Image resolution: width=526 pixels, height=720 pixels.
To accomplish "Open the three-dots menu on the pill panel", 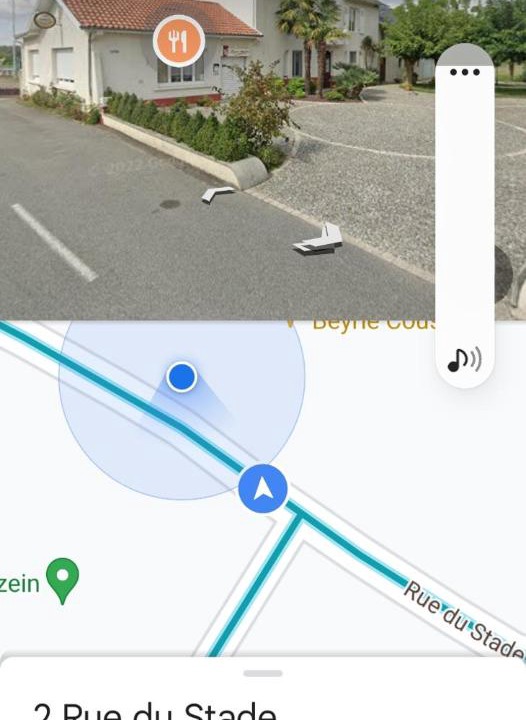I will [x=464, y=72].
